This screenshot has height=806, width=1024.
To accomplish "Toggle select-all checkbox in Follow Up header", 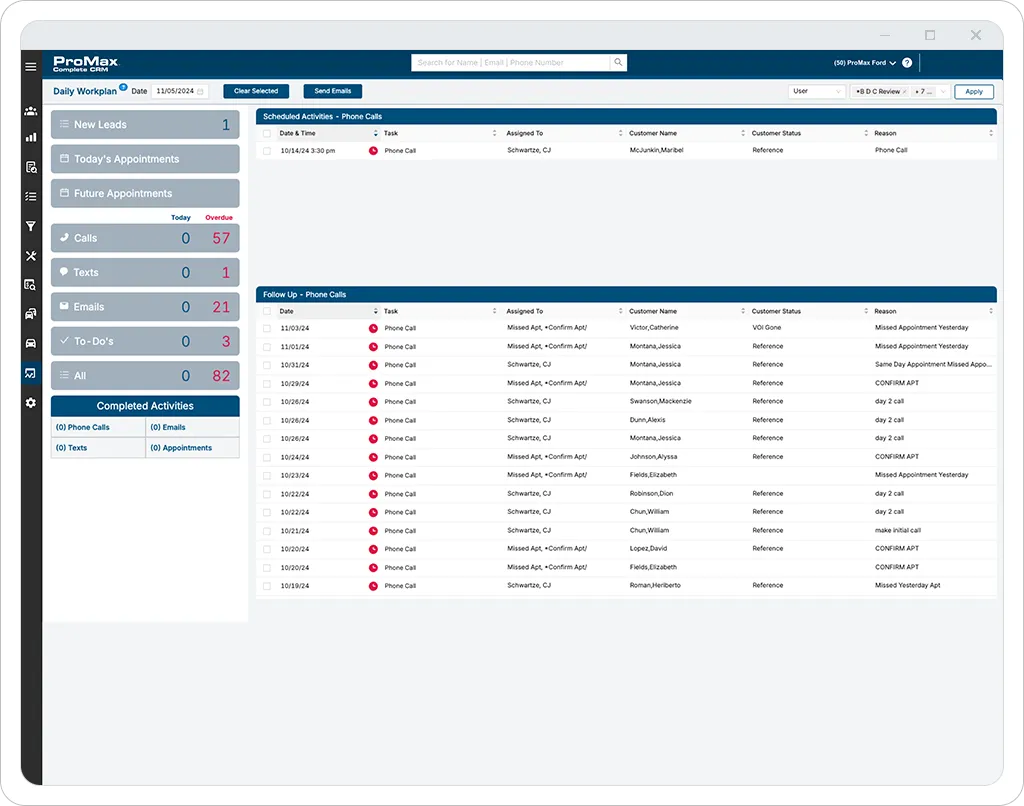I will (267, 311).
